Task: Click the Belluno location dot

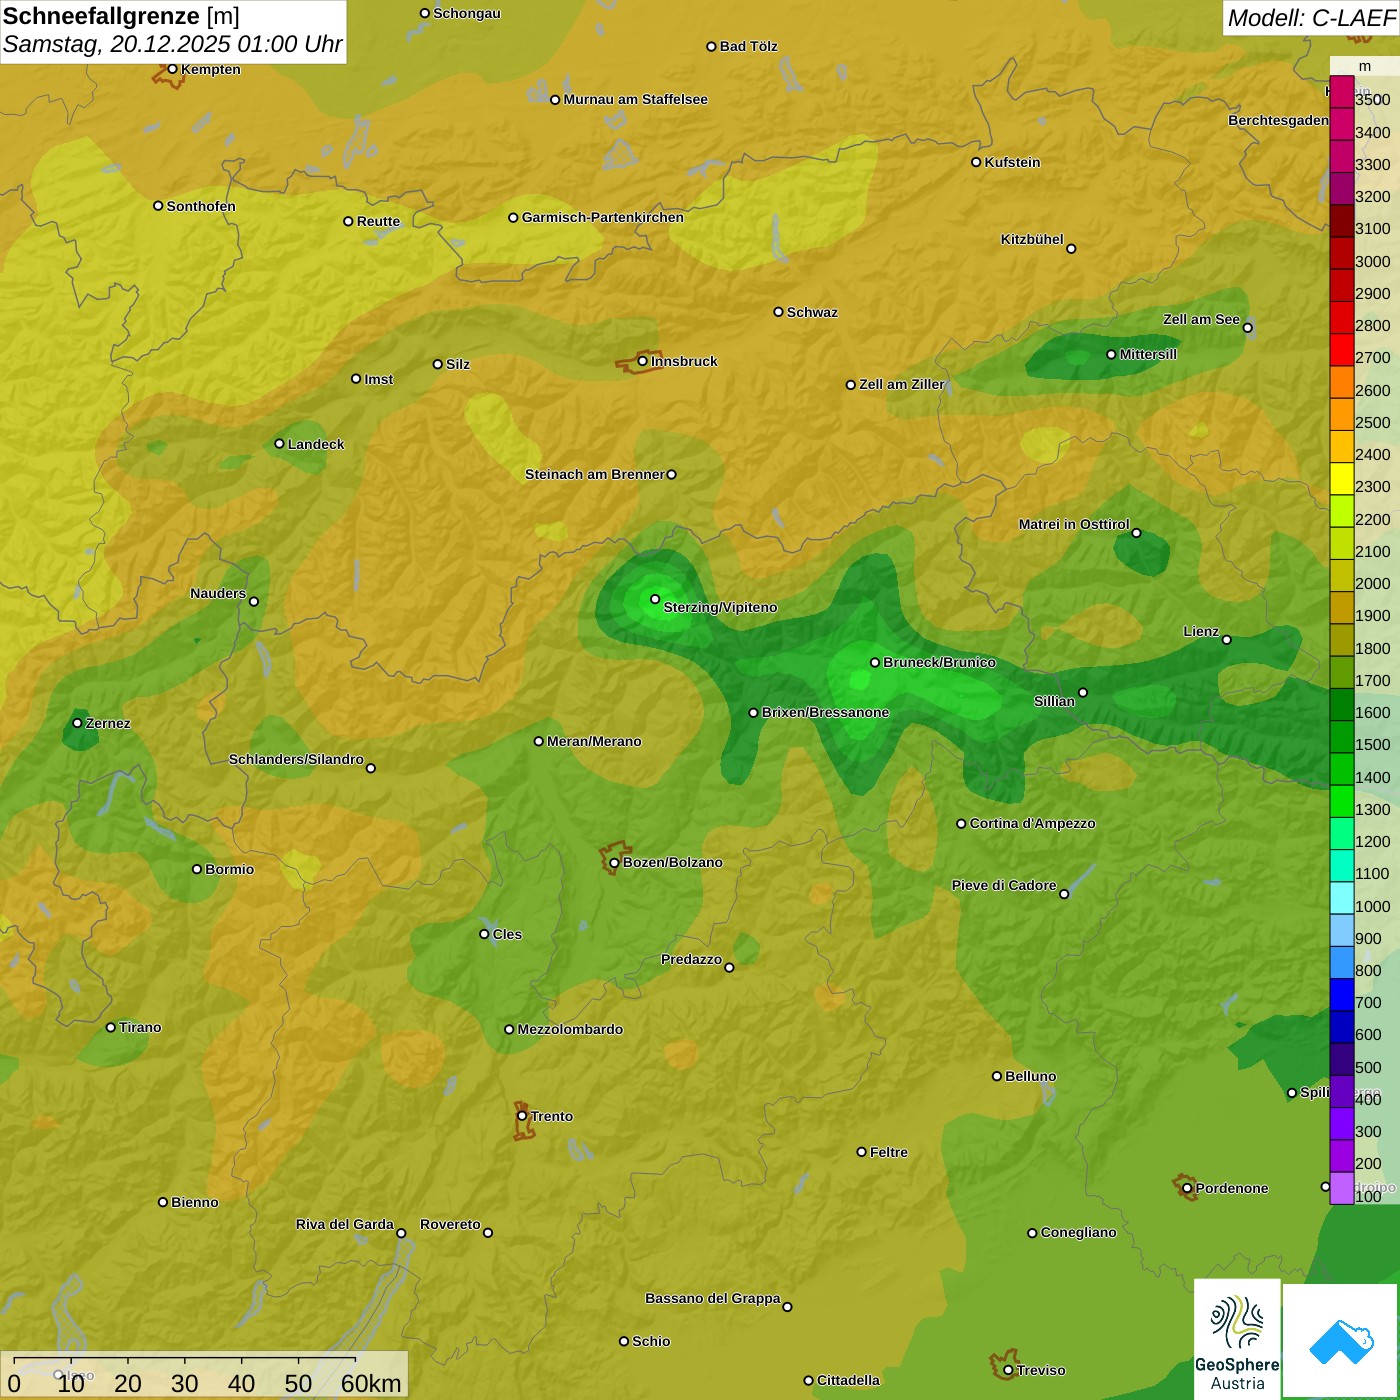Action: (x=997, y=1076)
